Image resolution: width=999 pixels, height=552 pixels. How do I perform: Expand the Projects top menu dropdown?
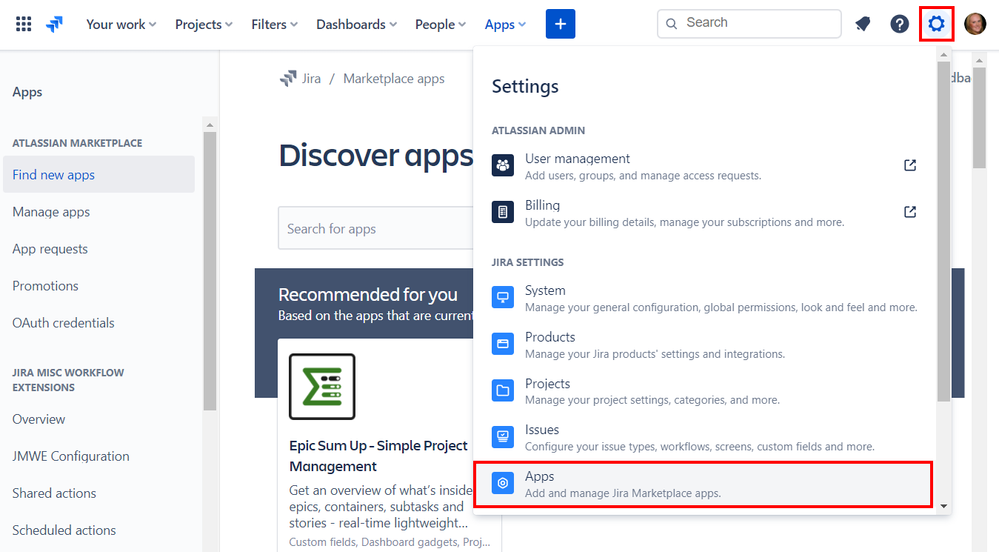pyautogui.click(x=204, y=24)
